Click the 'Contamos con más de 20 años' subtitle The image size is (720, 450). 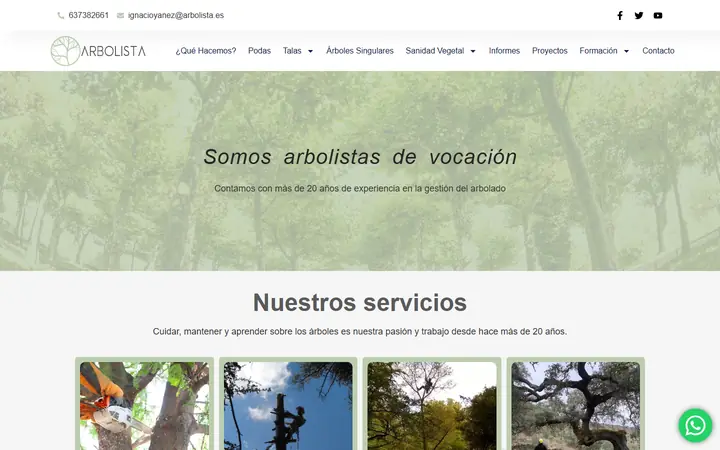(360, 189)
